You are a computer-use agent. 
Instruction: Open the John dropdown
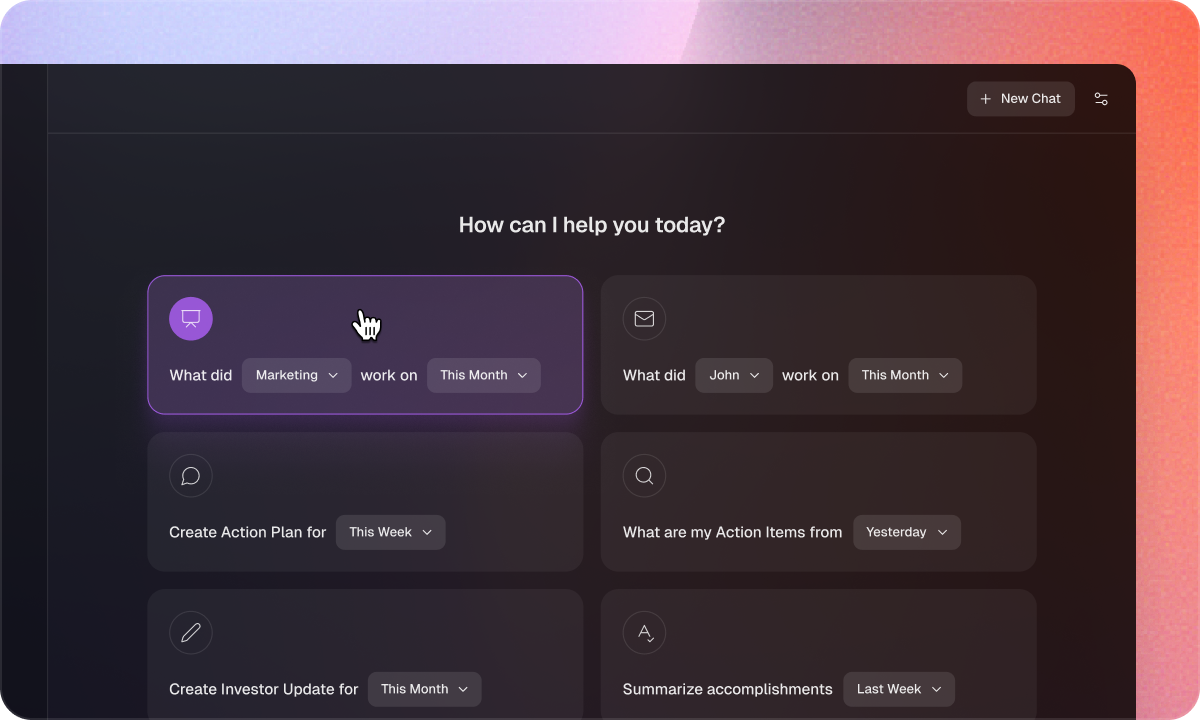click(x=734, y=375)
